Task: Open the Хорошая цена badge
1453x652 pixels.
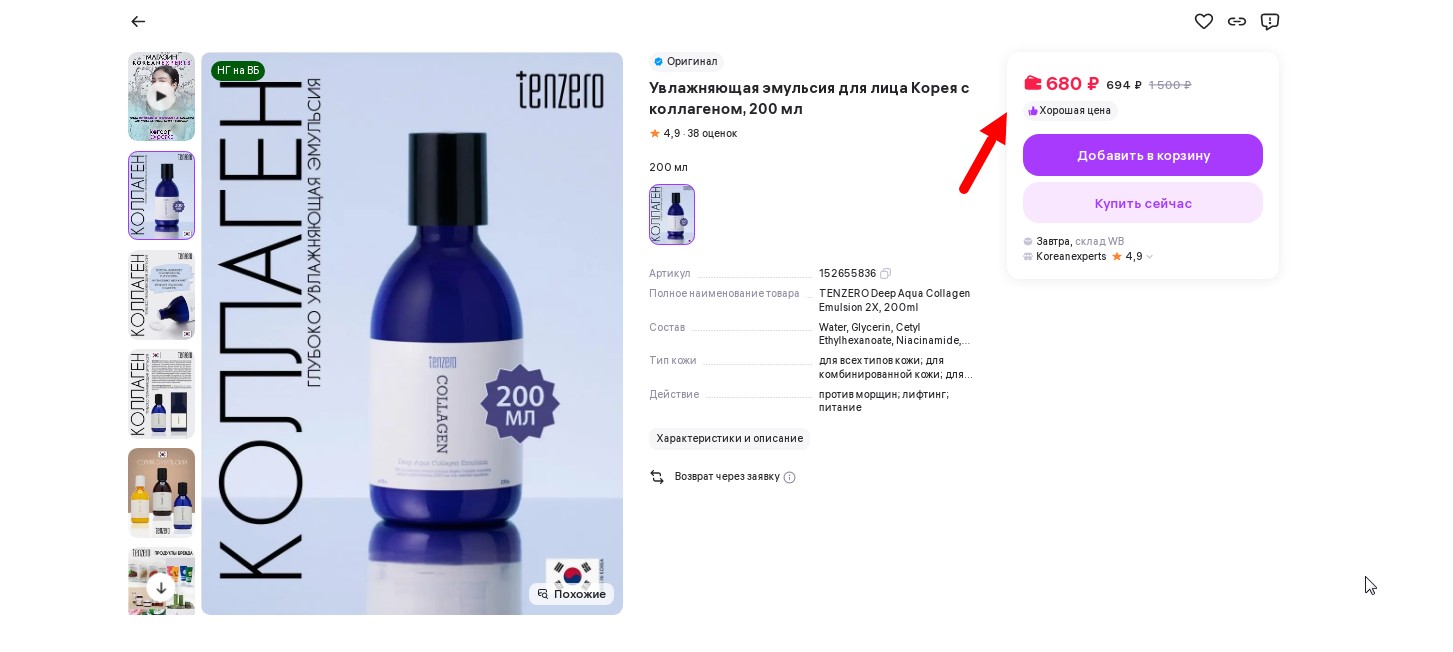Action: point(1069,111)
